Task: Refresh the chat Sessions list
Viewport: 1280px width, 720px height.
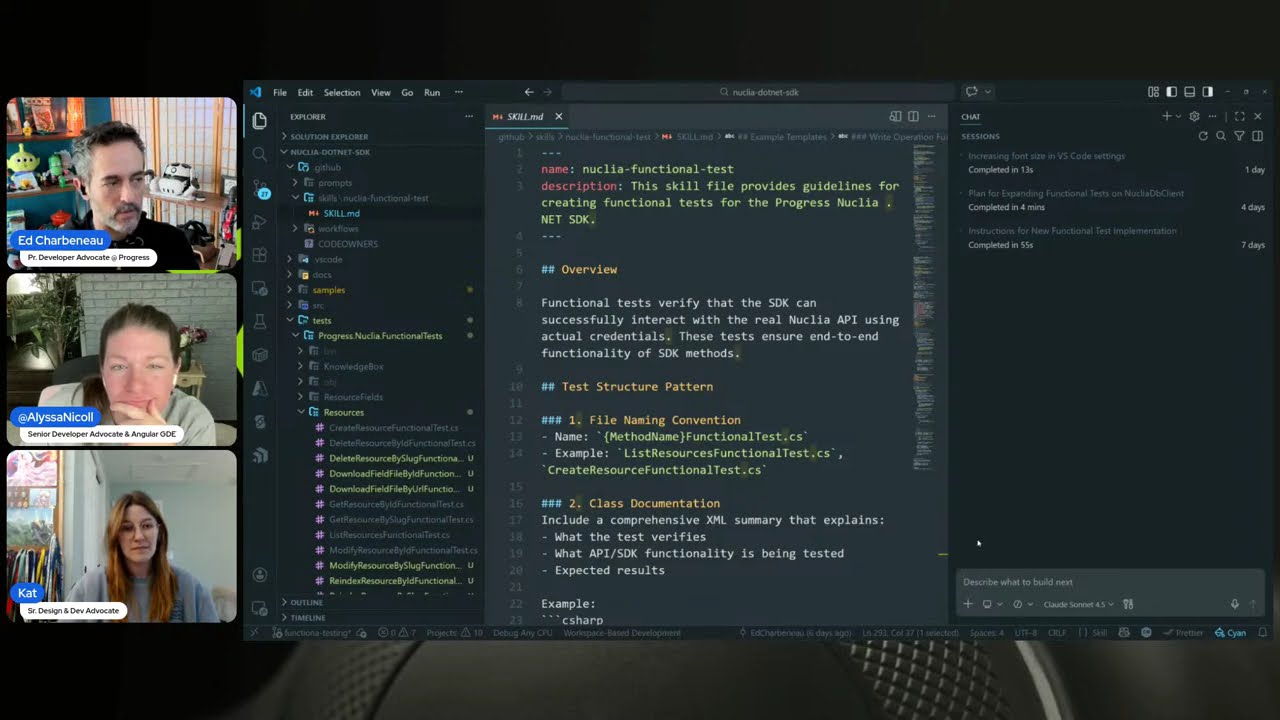Action: (1203, 136)
